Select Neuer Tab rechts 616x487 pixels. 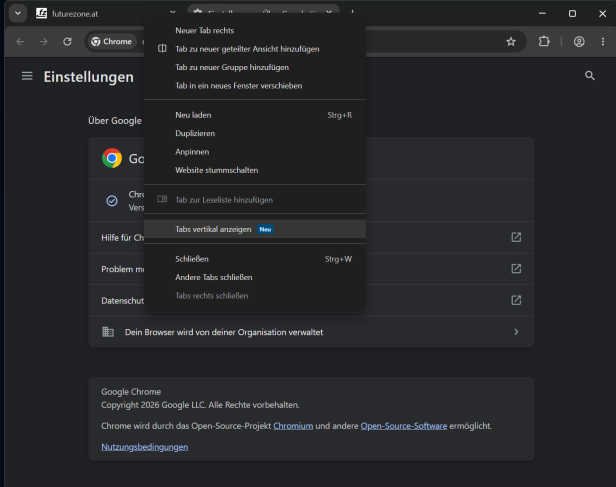pyautogui.click(x=255, y=31)
